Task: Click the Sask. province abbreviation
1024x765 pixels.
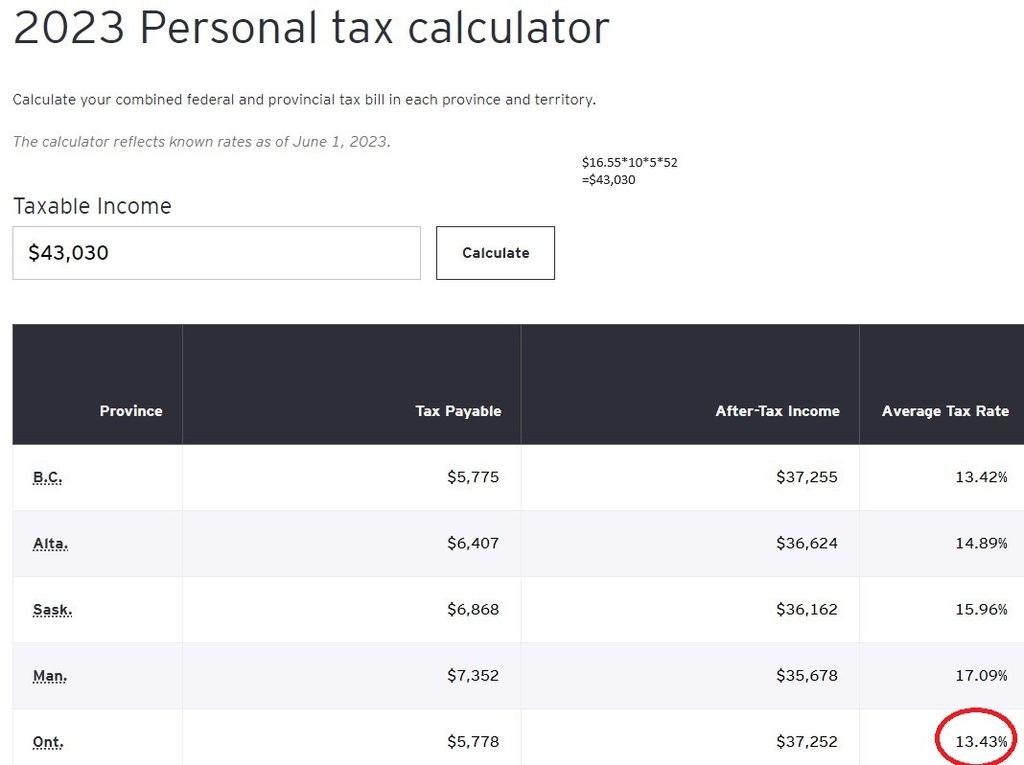Action: 52,610
